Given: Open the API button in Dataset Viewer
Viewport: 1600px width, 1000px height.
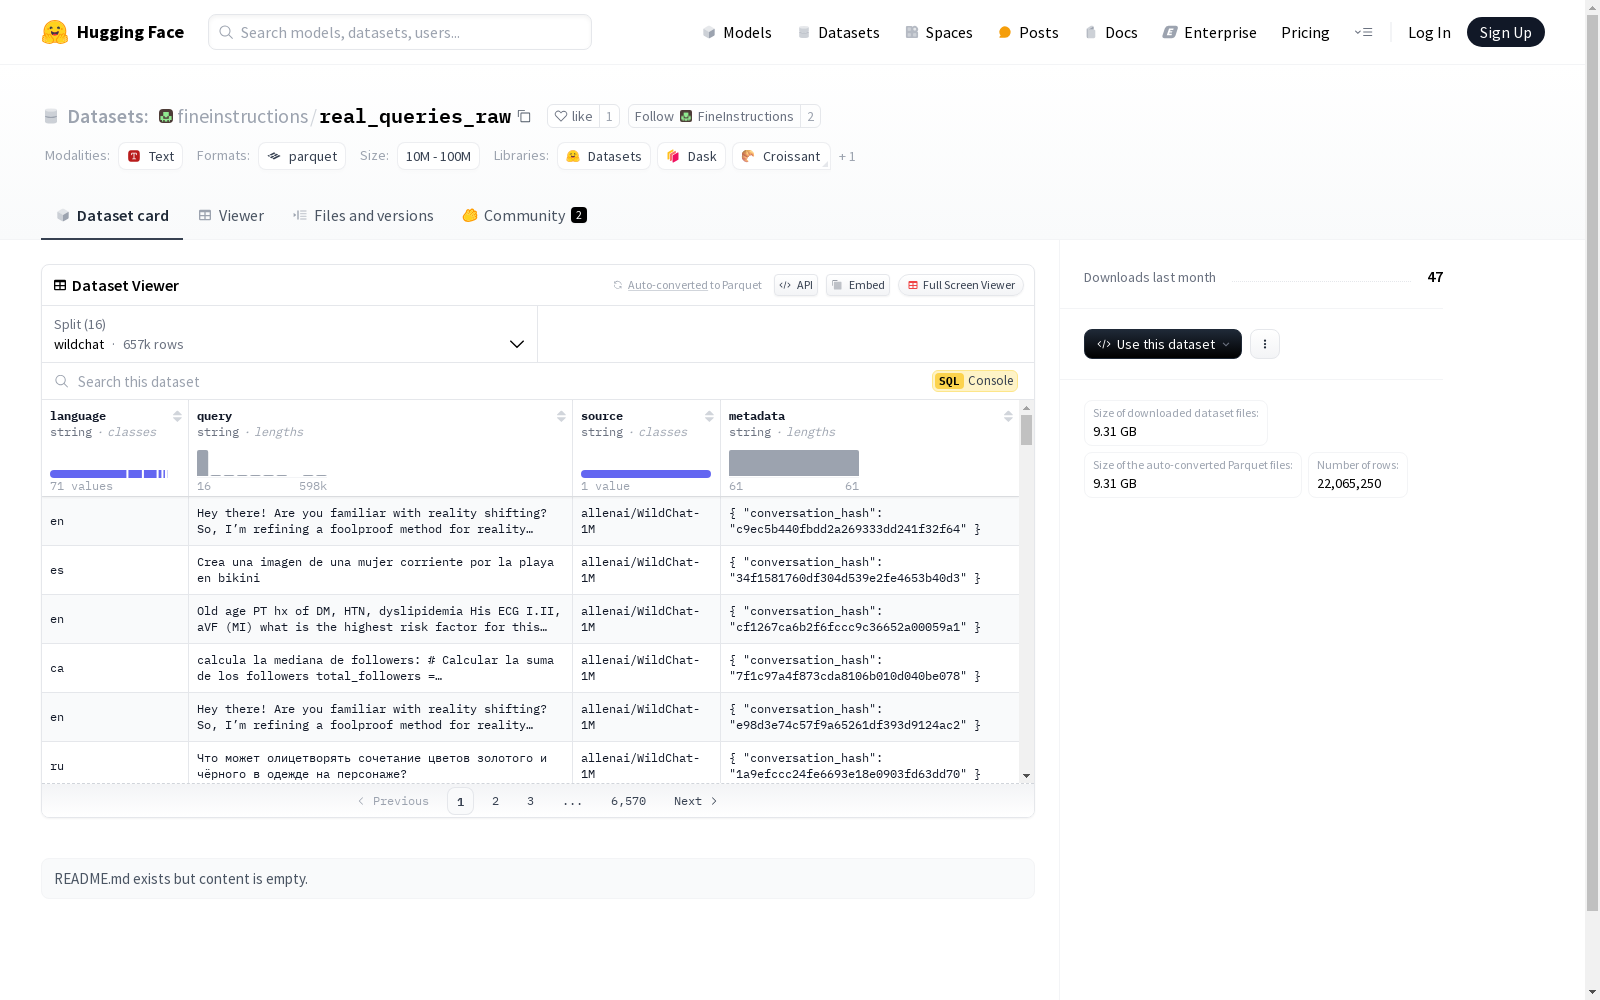Looking at the screenshot, I should tap(796, 285).
